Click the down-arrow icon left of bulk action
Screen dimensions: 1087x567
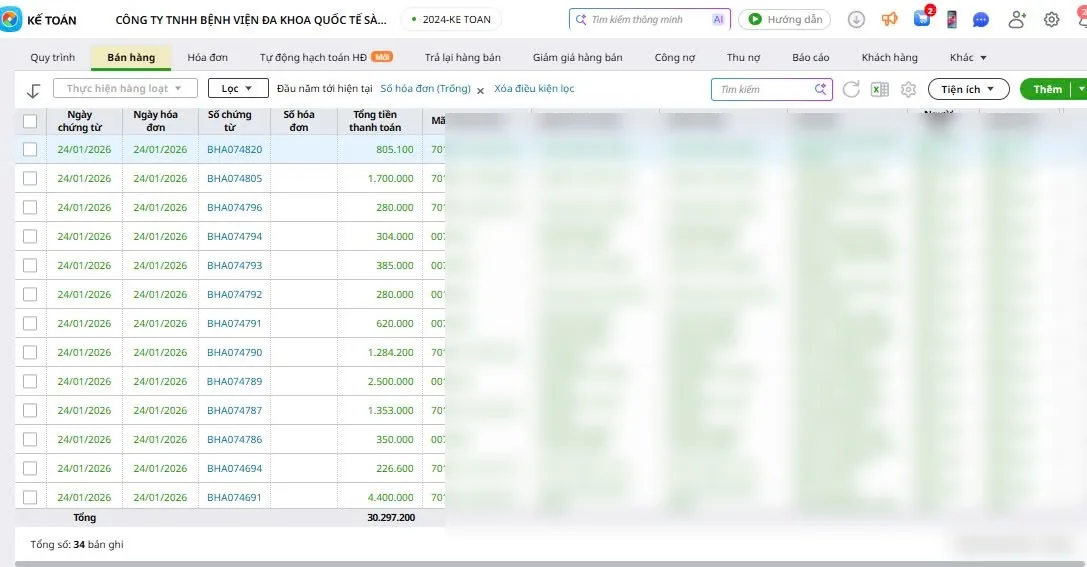[33, 90]
